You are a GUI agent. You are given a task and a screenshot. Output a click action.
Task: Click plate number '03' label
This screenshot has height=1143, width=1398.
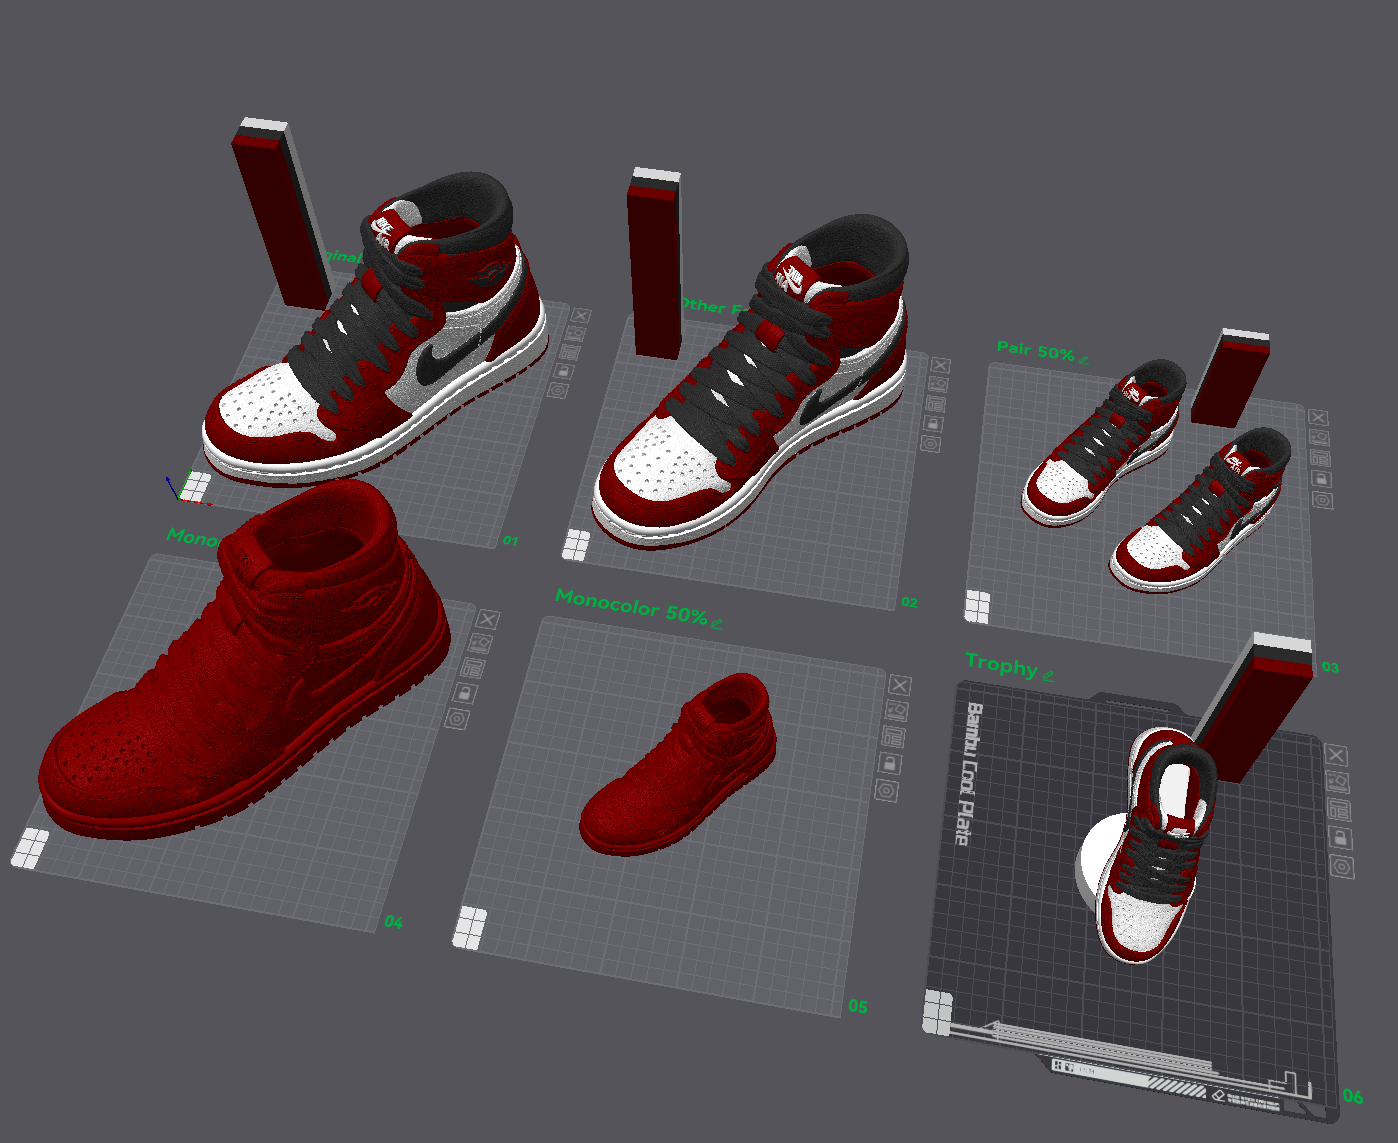click(x=1330, y=667)
